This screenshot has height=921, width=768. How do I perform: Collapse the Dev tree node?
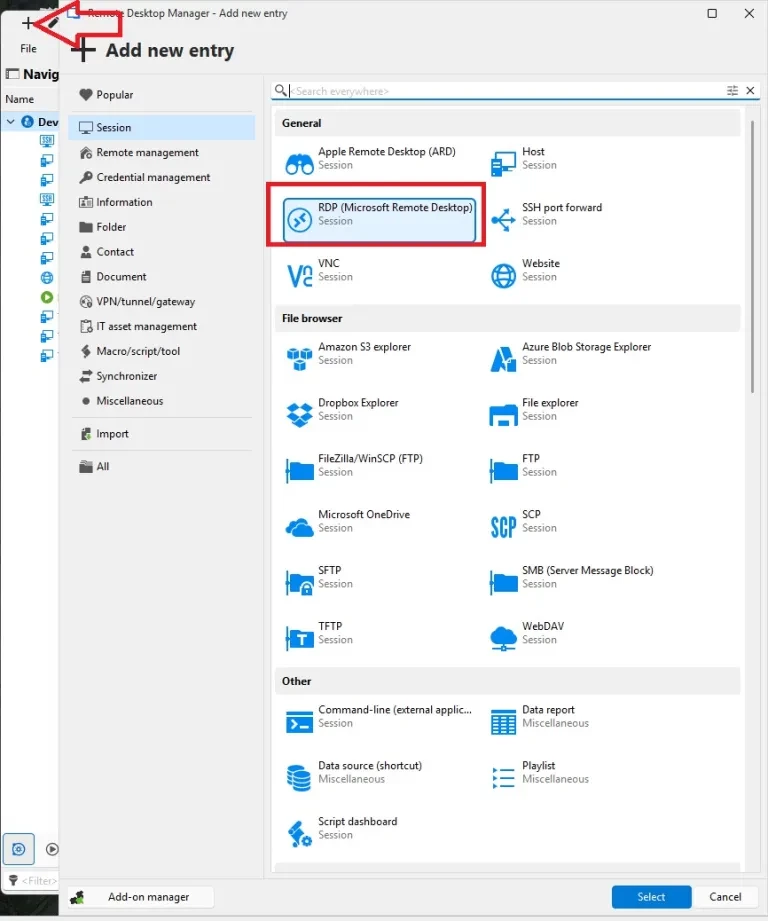[x=11, y=122]
